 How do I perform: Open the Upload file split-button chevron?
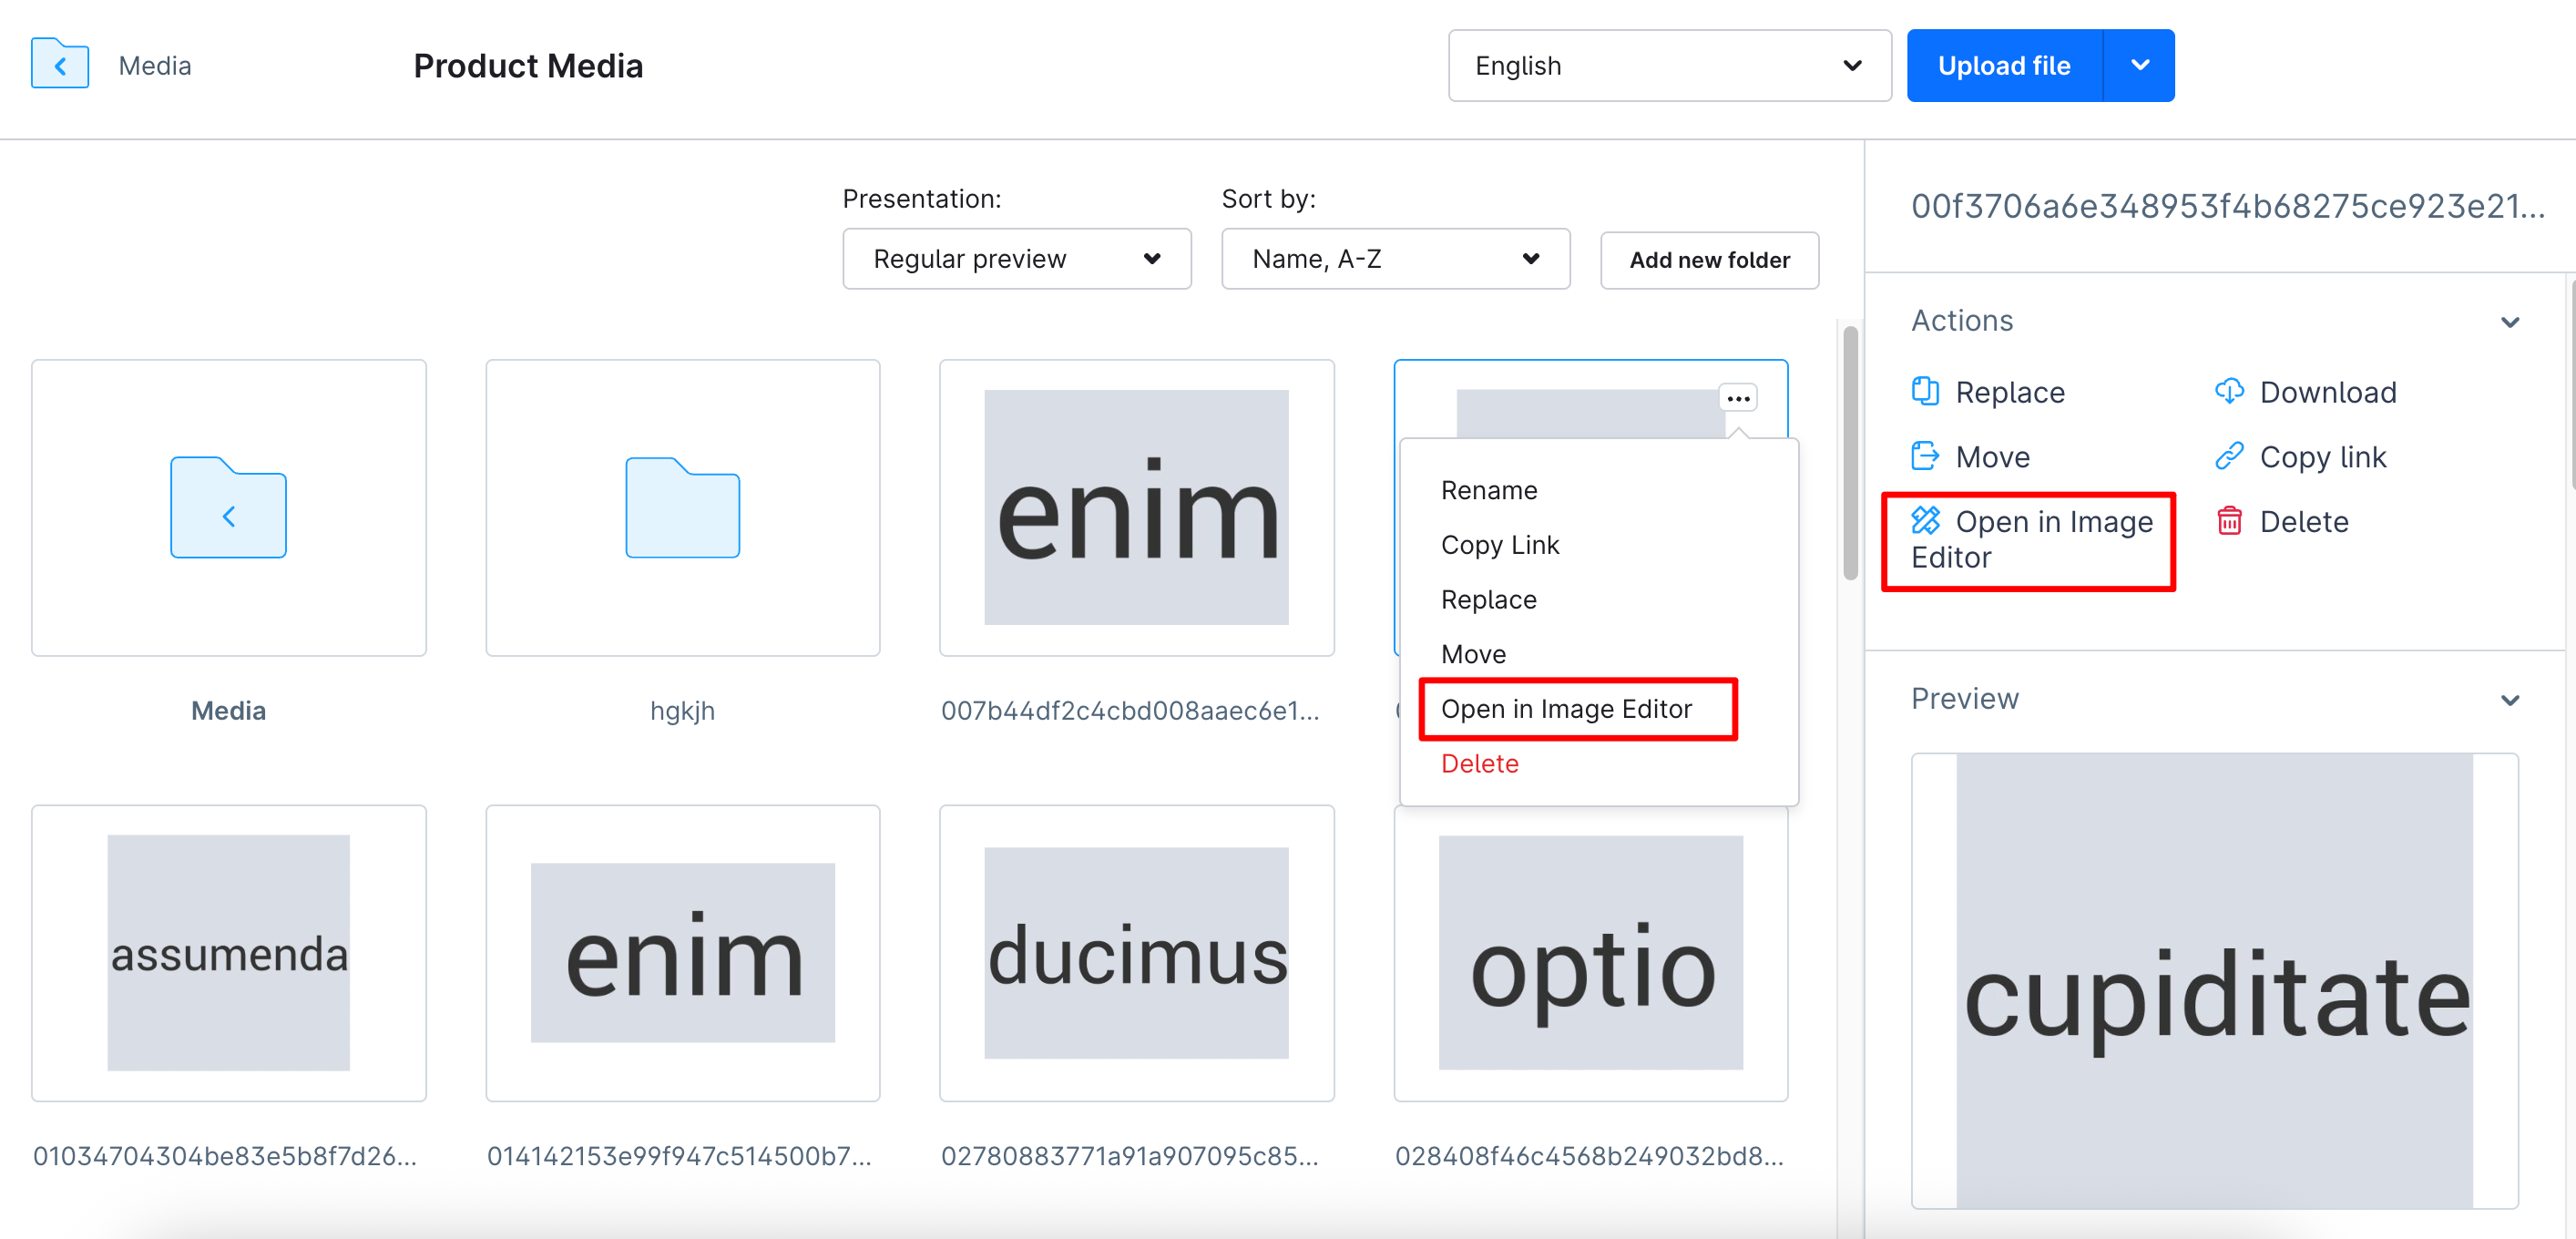click(2141, 65)
